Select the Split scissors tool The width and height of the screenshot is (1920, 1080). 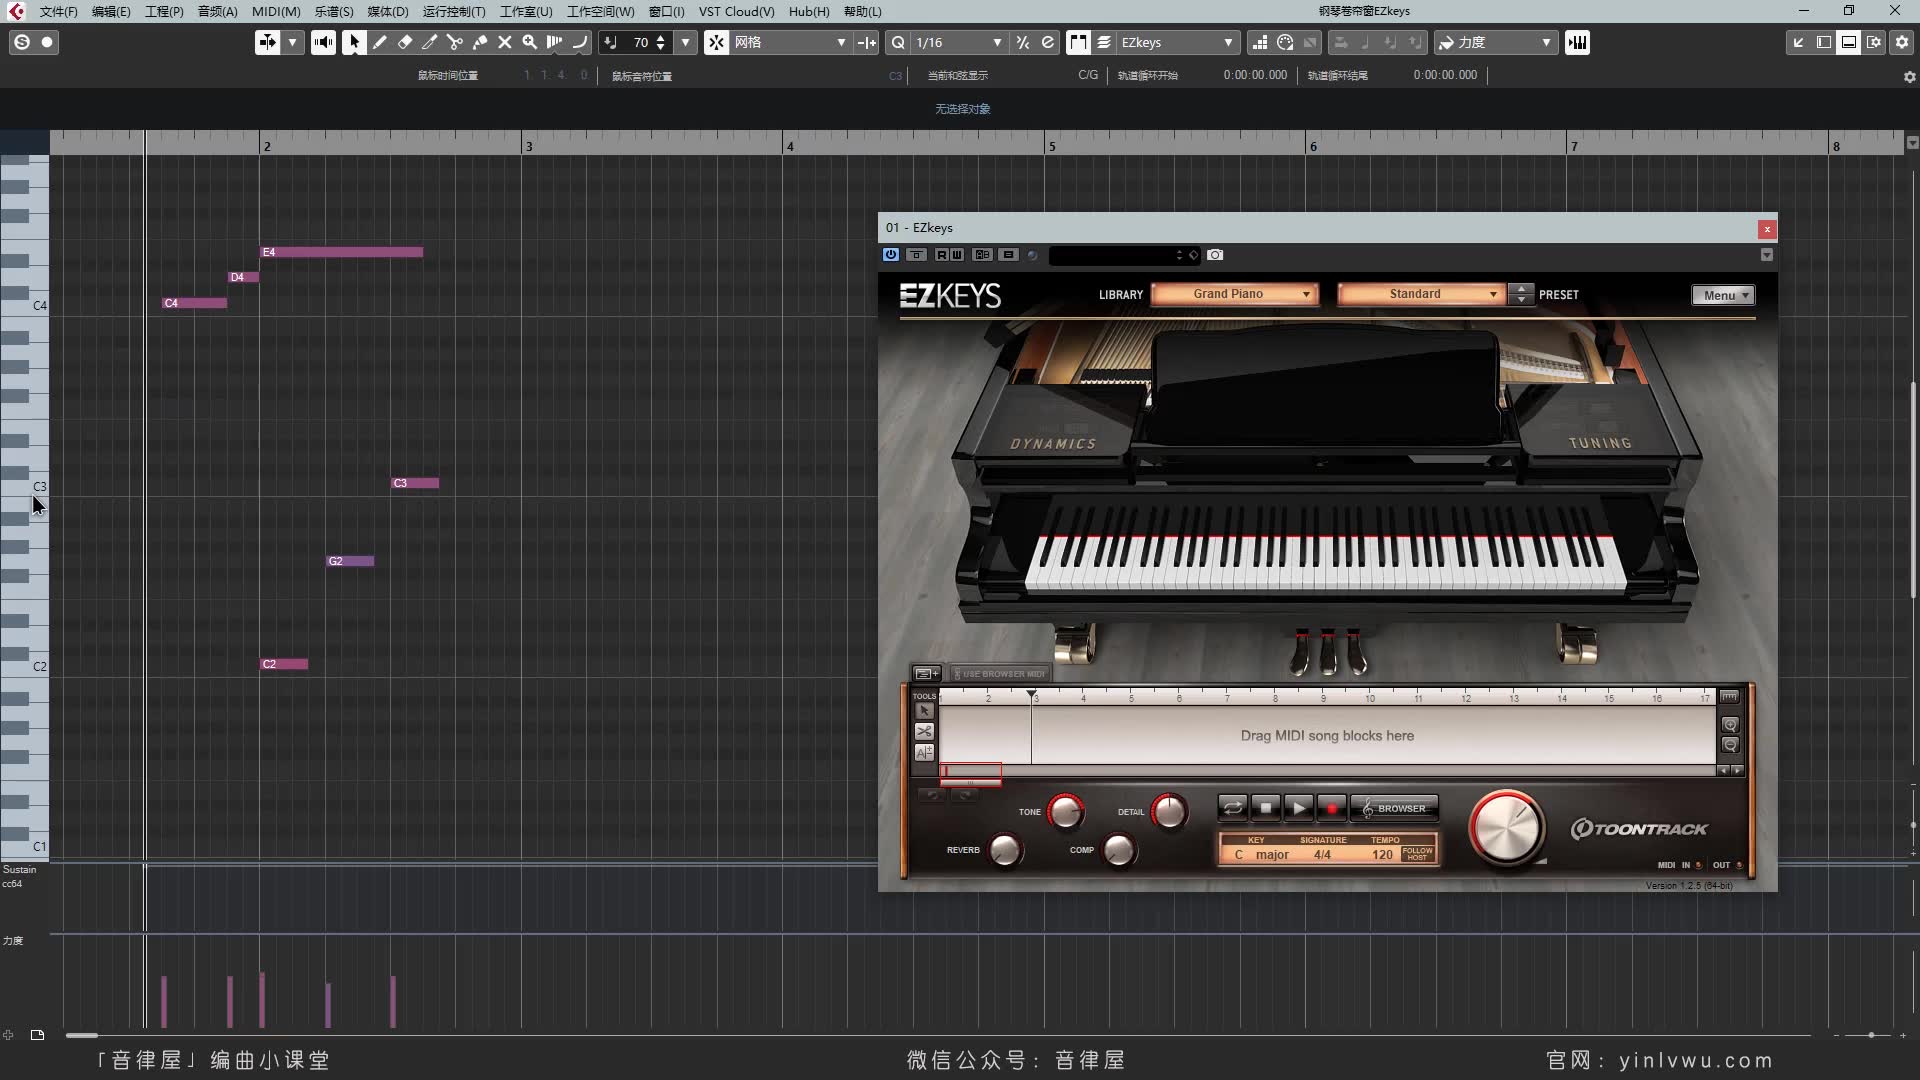tap(455, 42)
